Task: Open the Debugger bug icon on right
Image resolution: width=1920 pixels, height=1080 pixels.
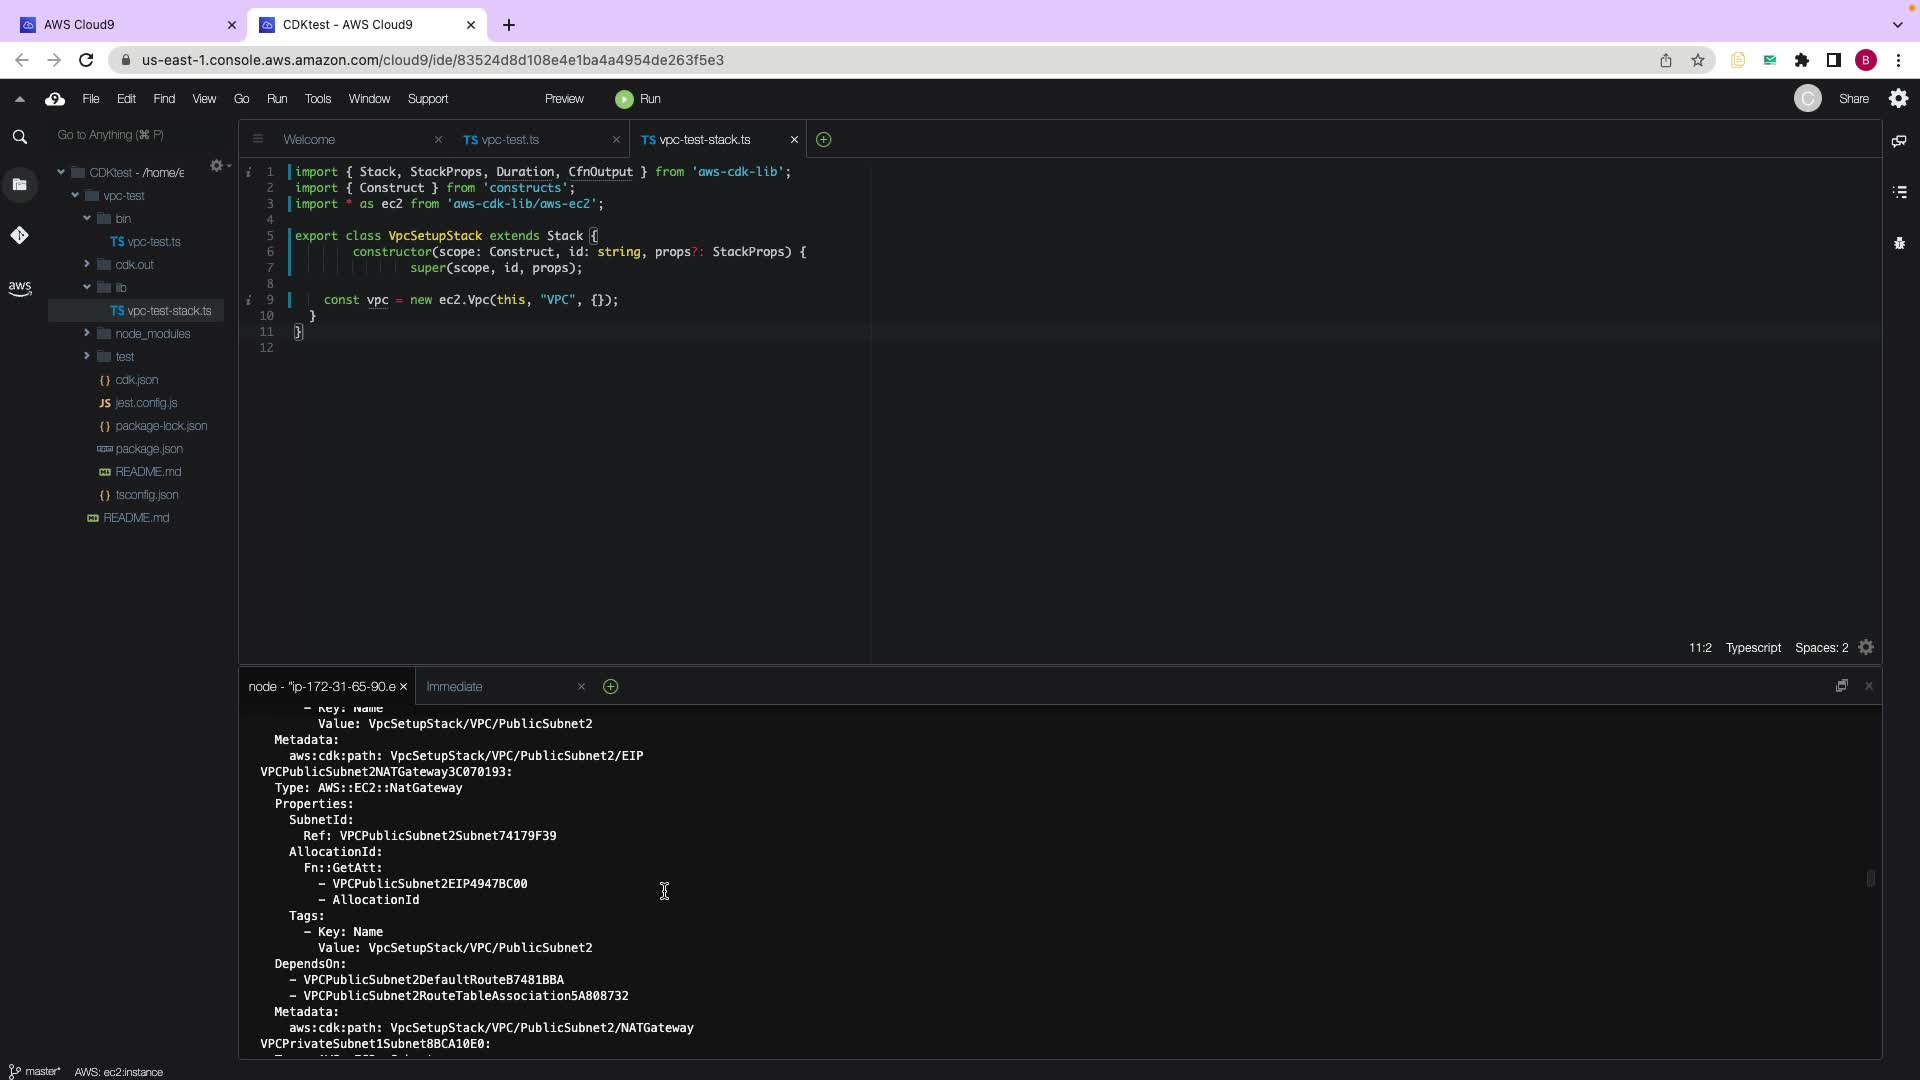Action: click(1899, 243)
